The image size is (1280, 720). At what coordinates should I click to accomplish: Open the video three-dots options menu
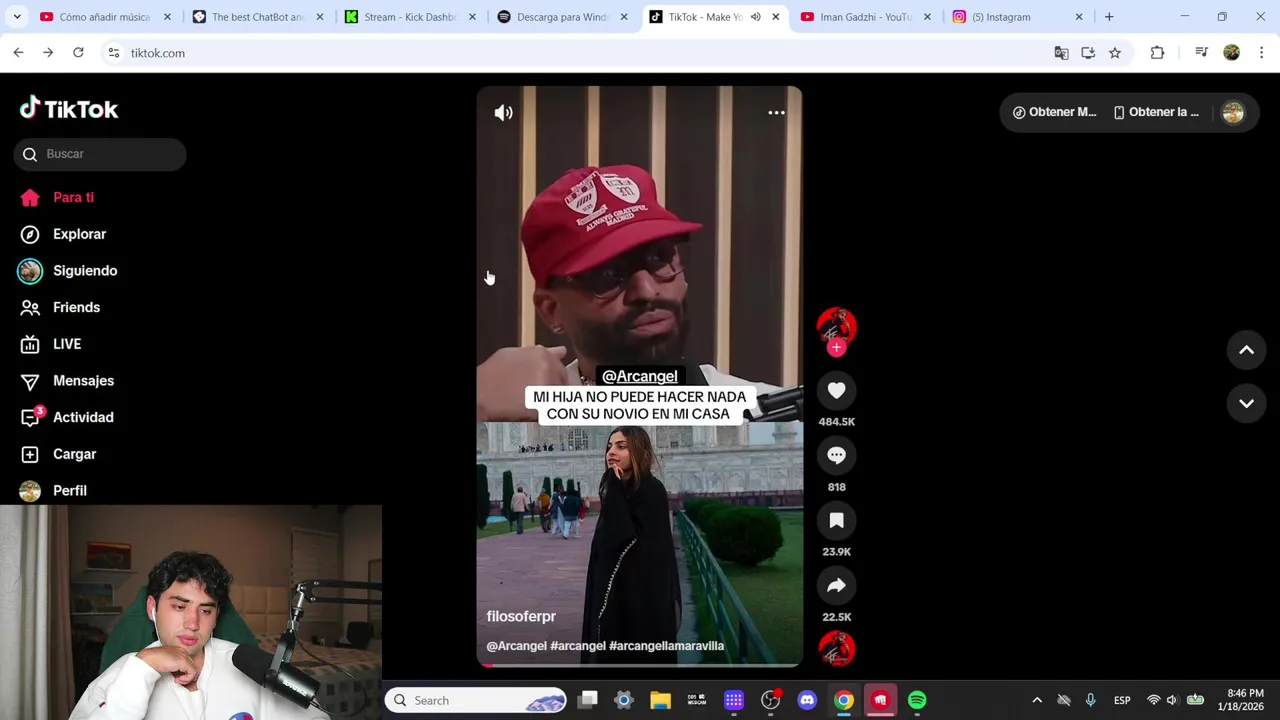(x=776, y=113)
